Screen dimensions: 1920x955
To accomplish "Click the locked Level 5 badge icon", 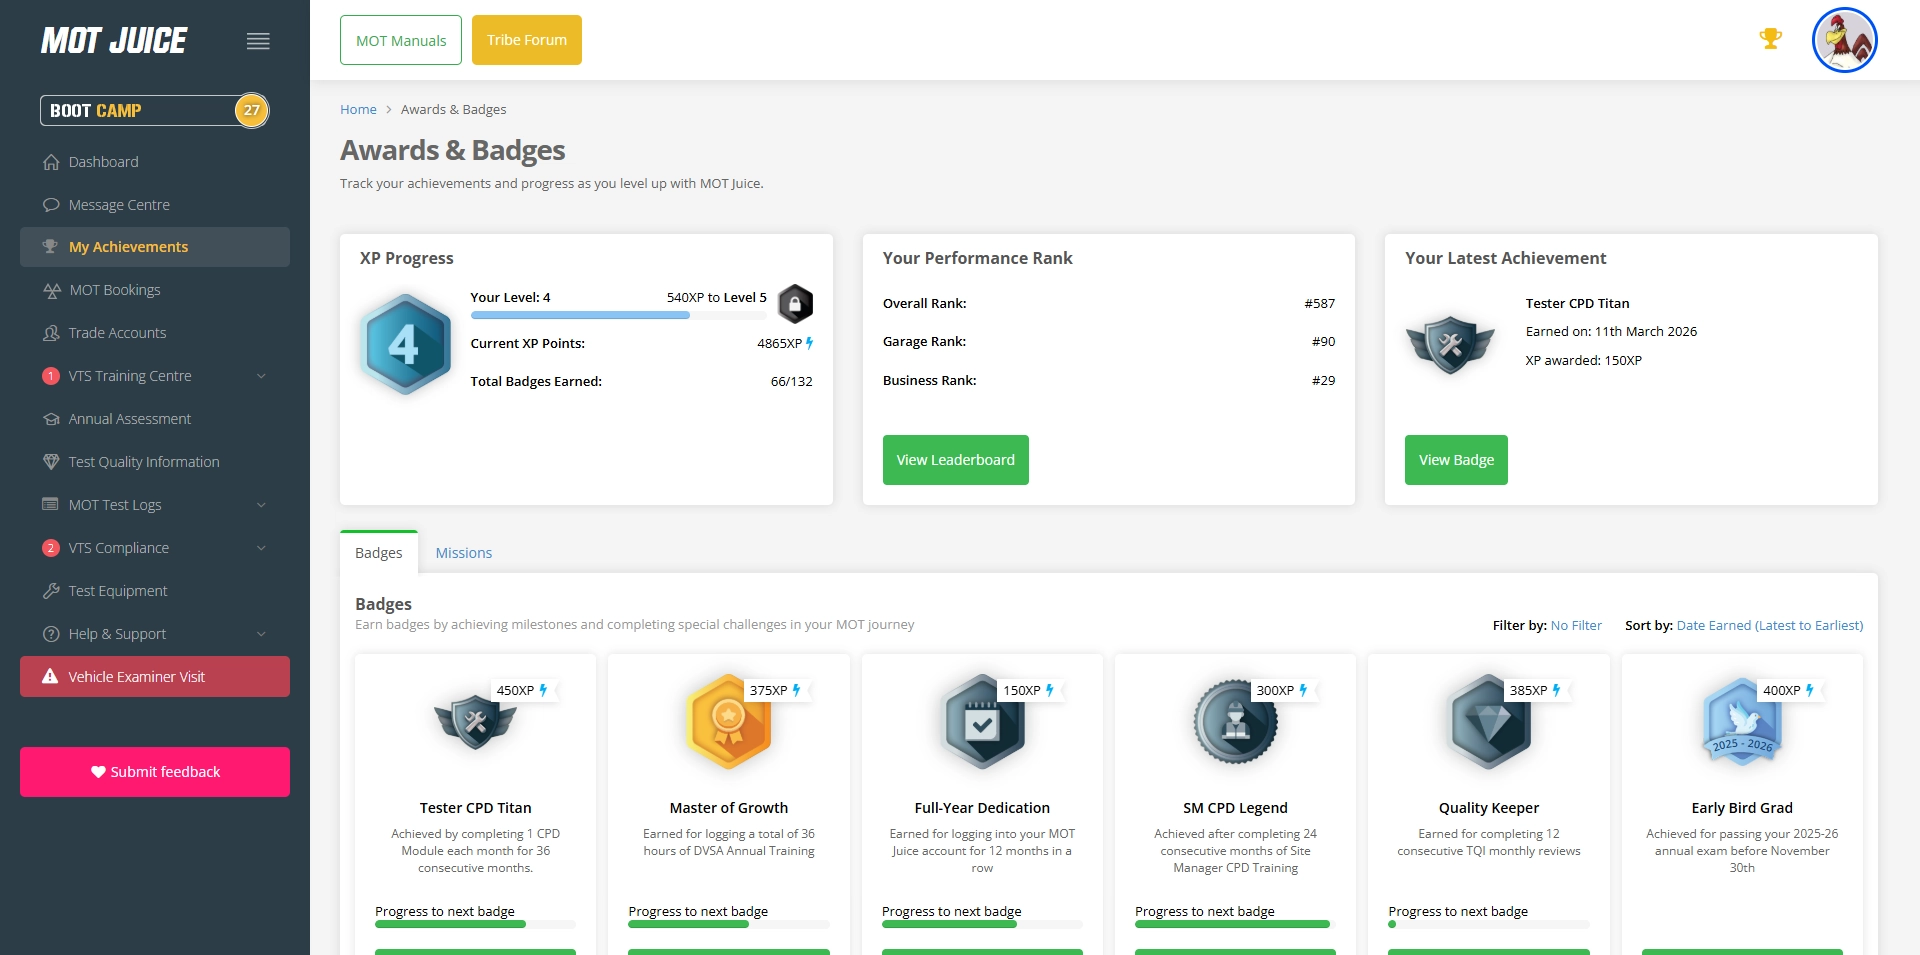I will (x=795, y=304).
